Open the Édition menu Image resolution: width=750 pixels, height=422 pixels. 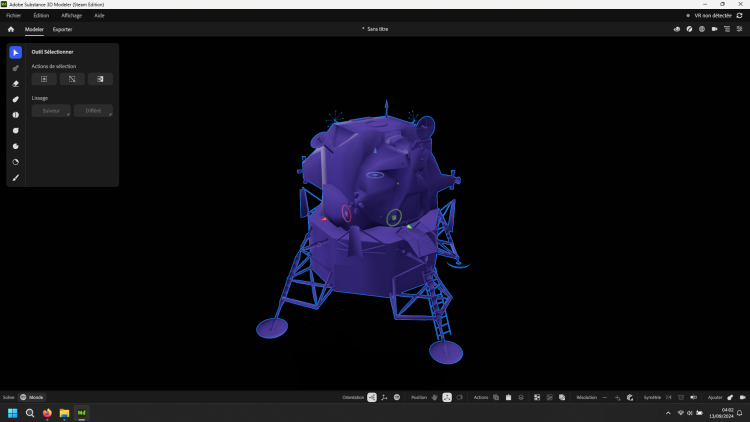(41, 16)
